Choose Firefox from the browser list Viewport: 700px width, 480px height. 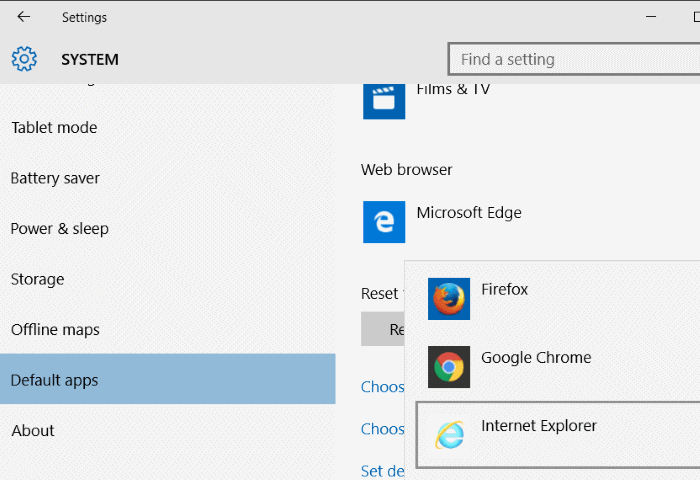click(504, 289)
